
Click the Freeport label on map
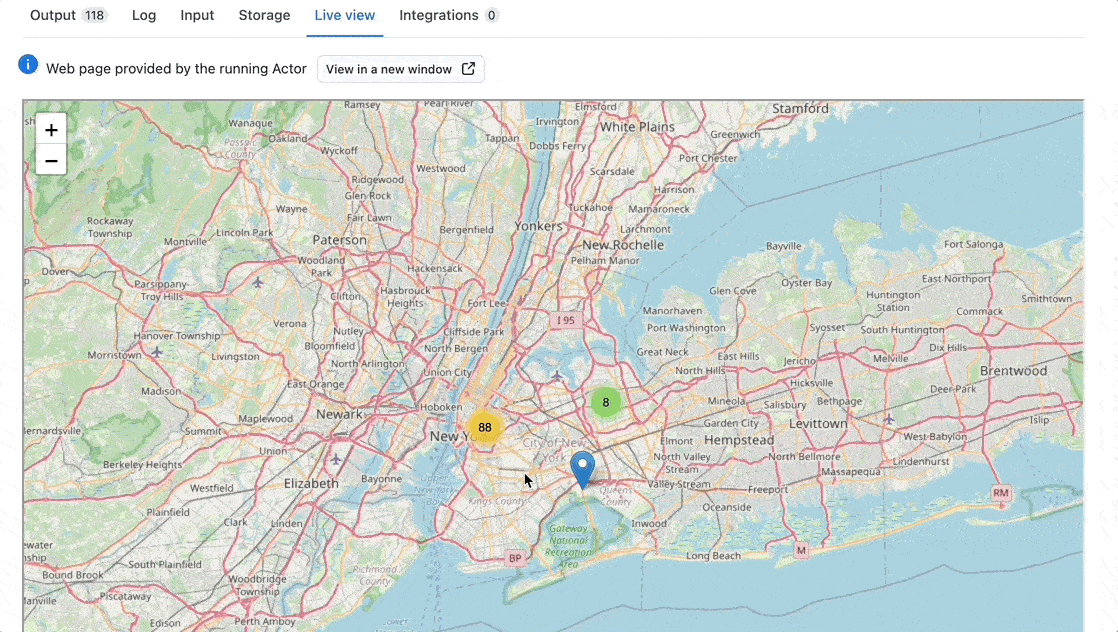pos(768,489)
